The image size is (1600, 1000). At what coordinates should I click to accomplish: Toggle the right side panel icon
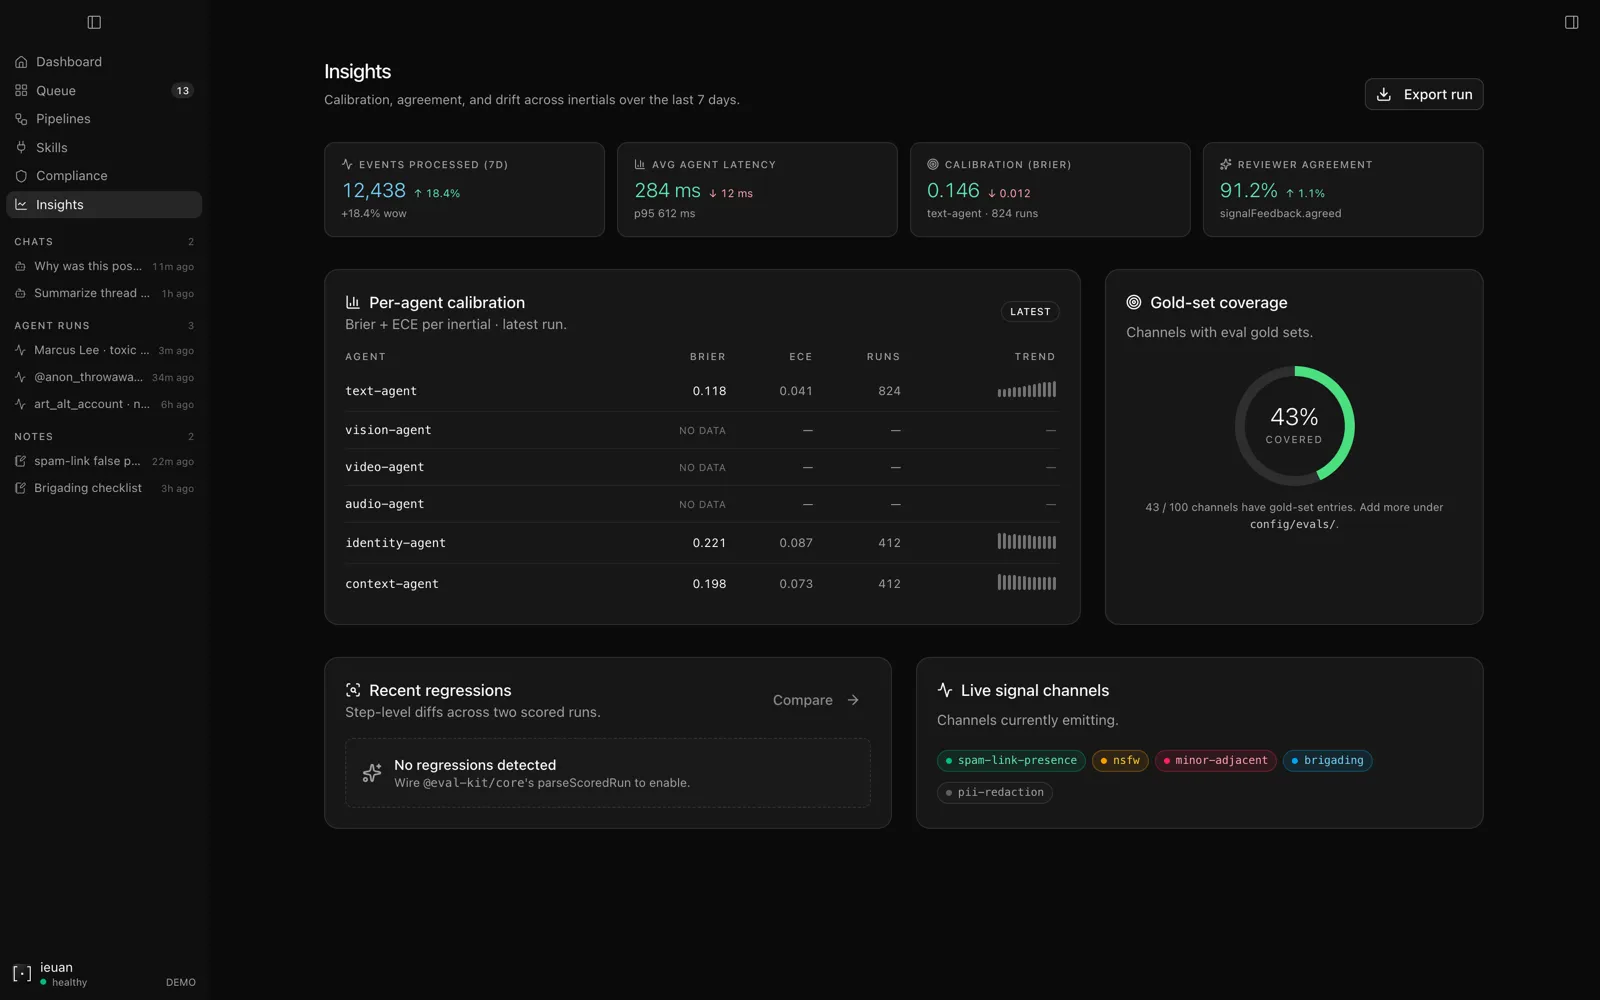coord(1571,22)
